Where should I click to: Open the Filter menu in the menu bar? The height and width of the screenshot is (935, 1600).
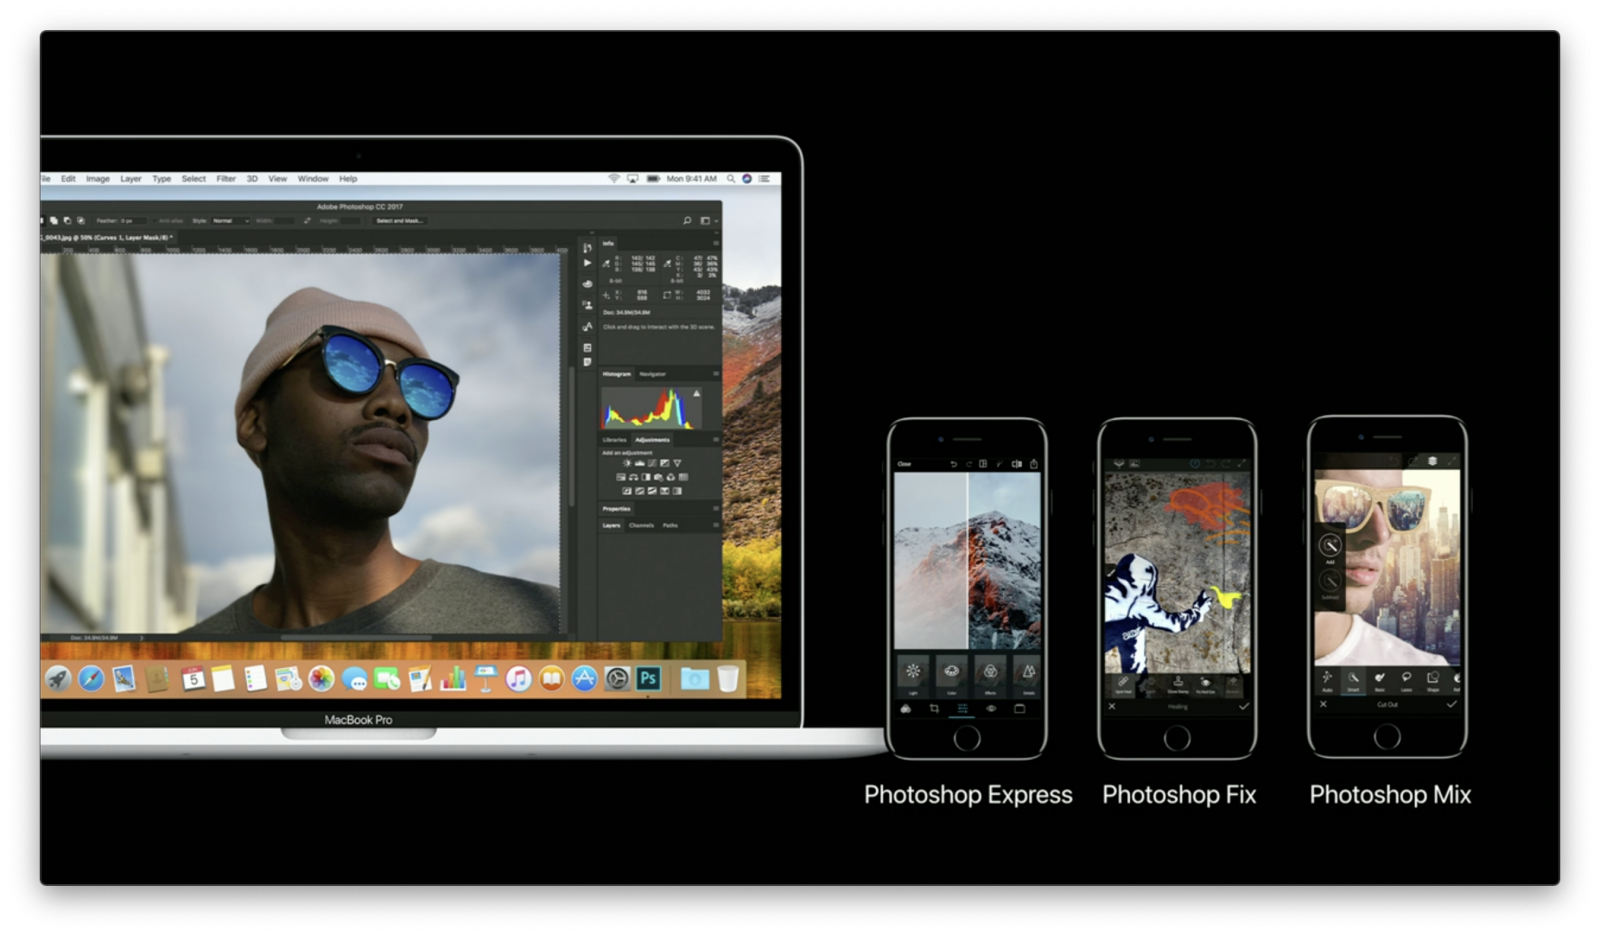point(226,179)
